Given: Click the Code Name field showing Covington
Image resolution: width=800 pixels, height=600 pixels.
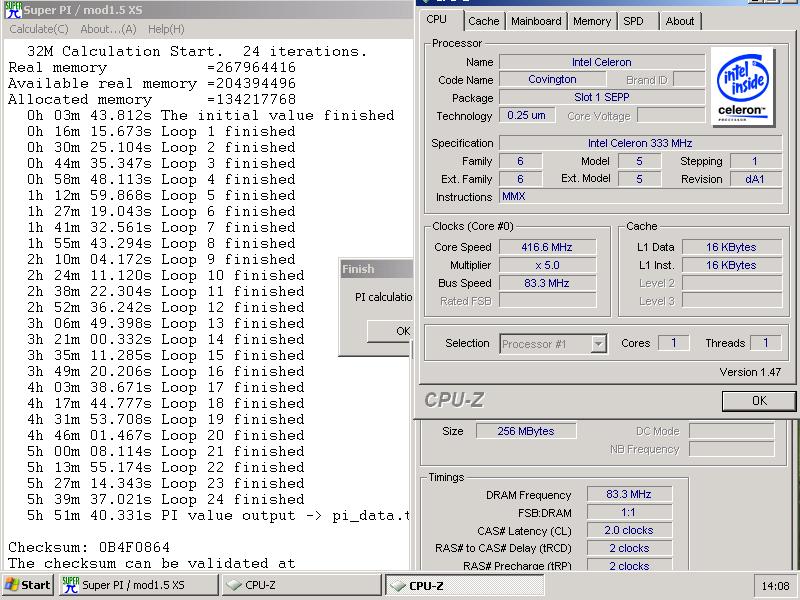Looking at the screenshot, I should point(553,80).
